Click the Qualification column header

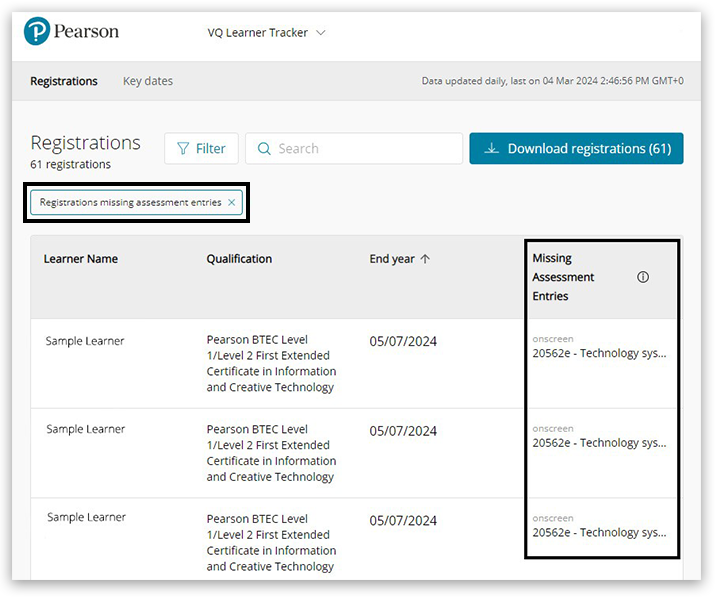[239, 259]
